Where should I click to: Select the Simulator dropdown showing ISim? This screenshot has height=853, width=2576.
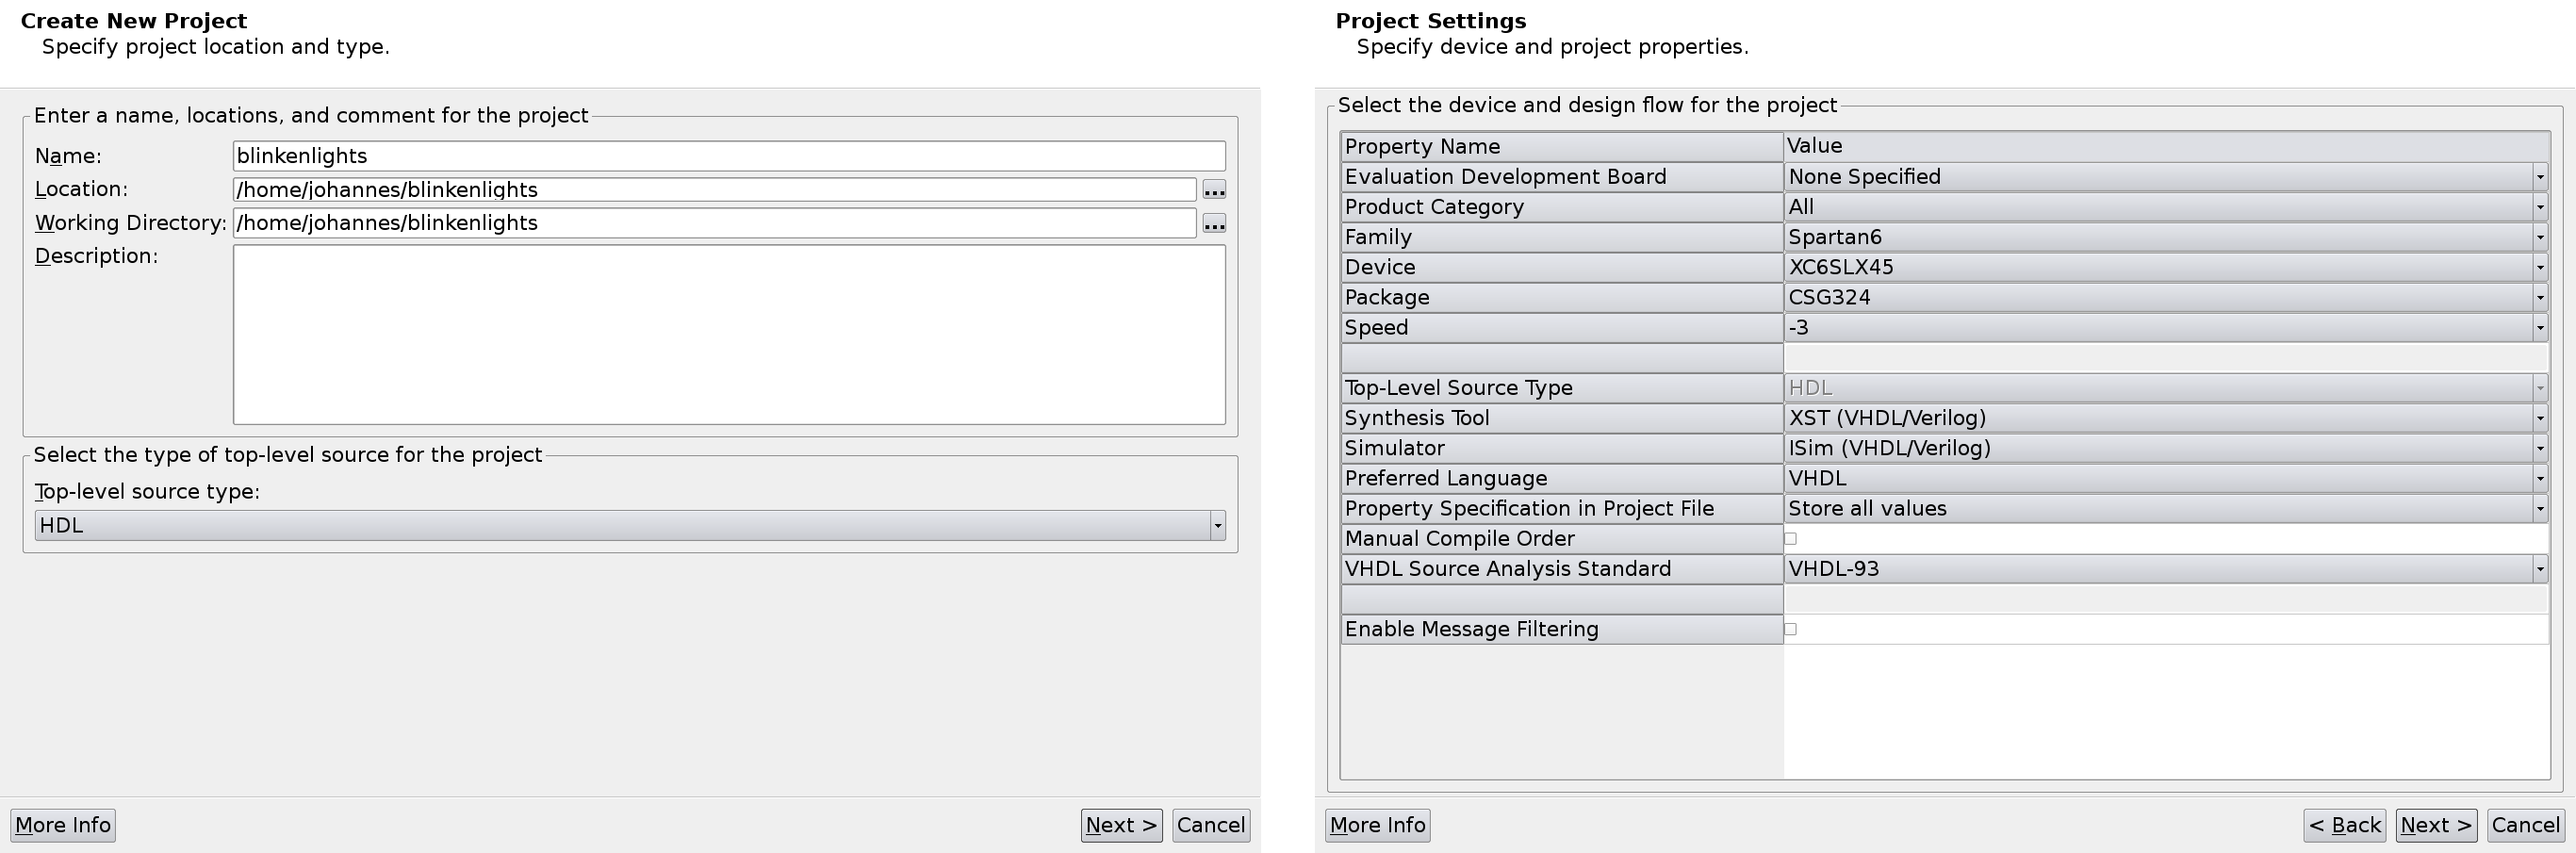coord(2165,448)
